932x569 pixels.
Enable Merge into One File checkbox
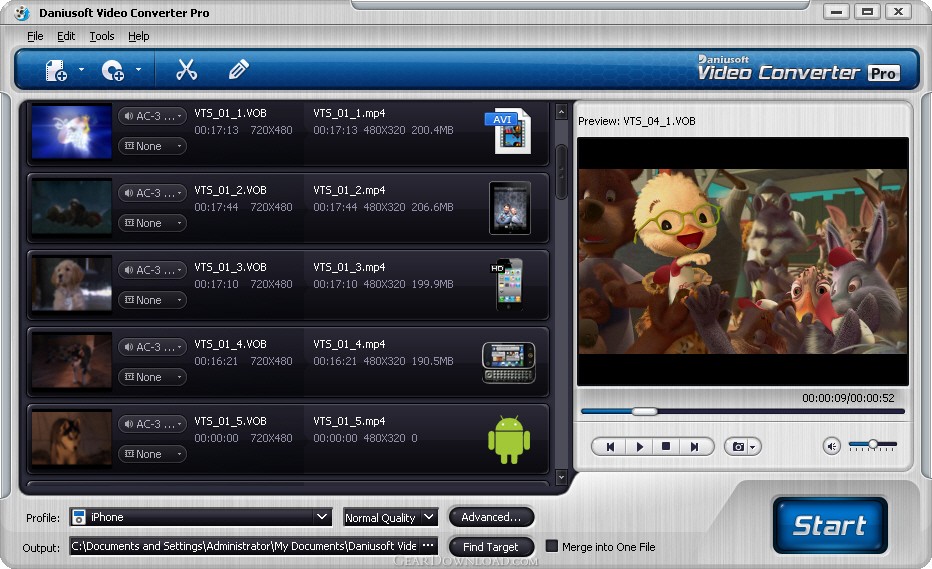(552, 546)
